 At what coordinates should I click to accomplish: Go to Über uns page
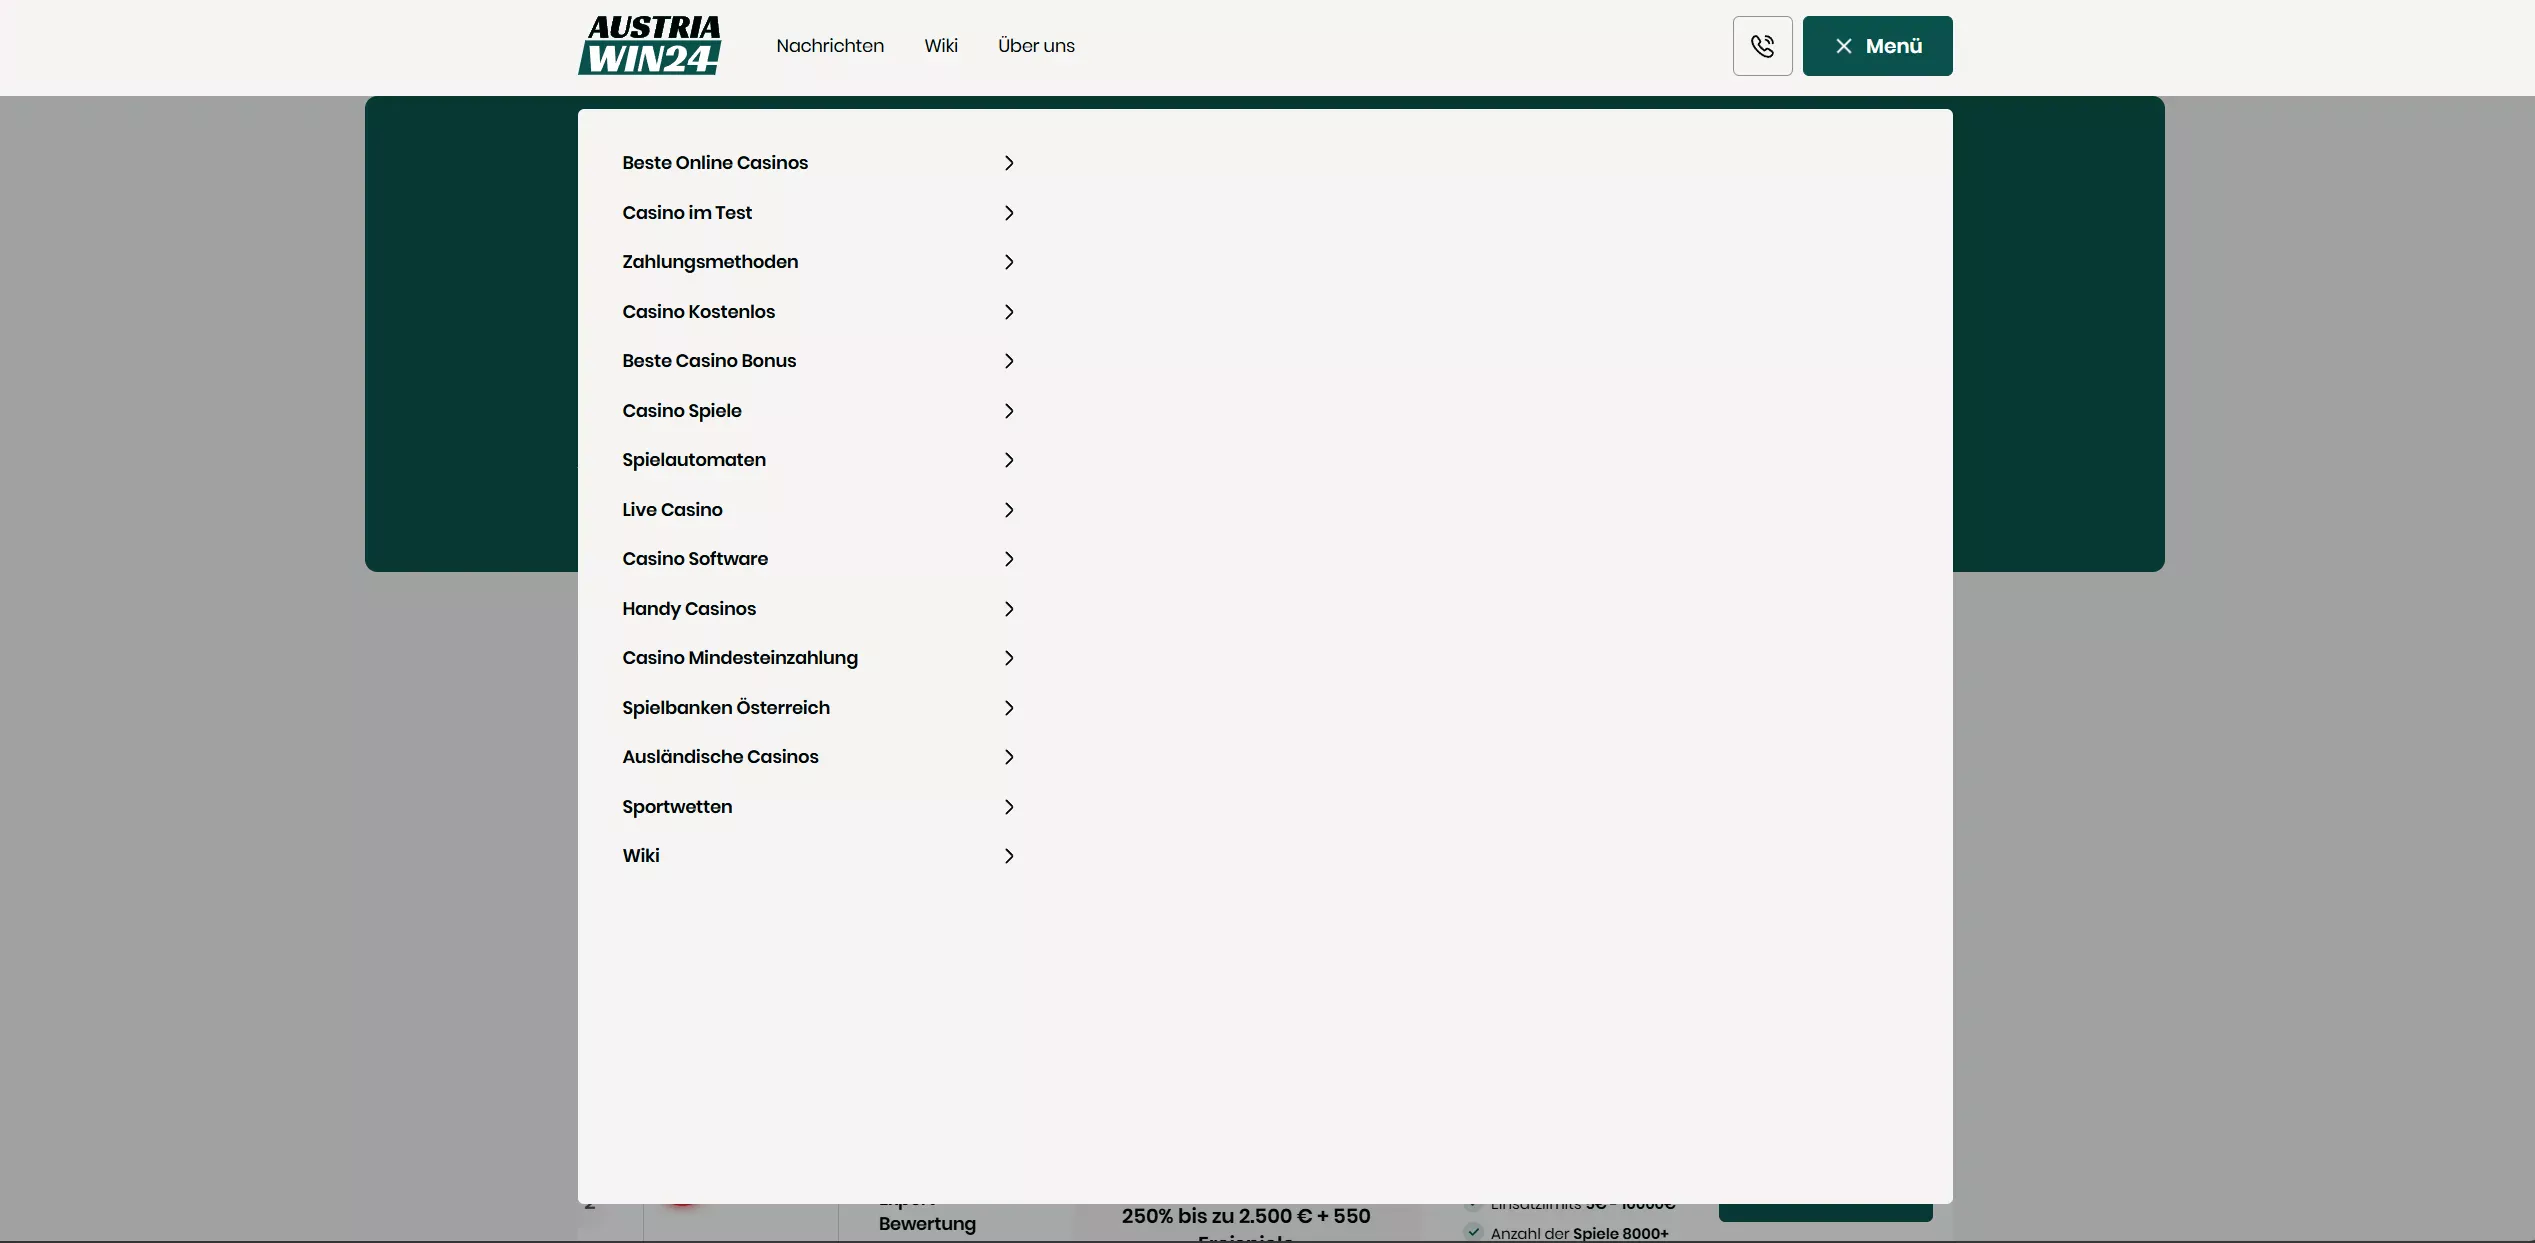[1036, 46]
